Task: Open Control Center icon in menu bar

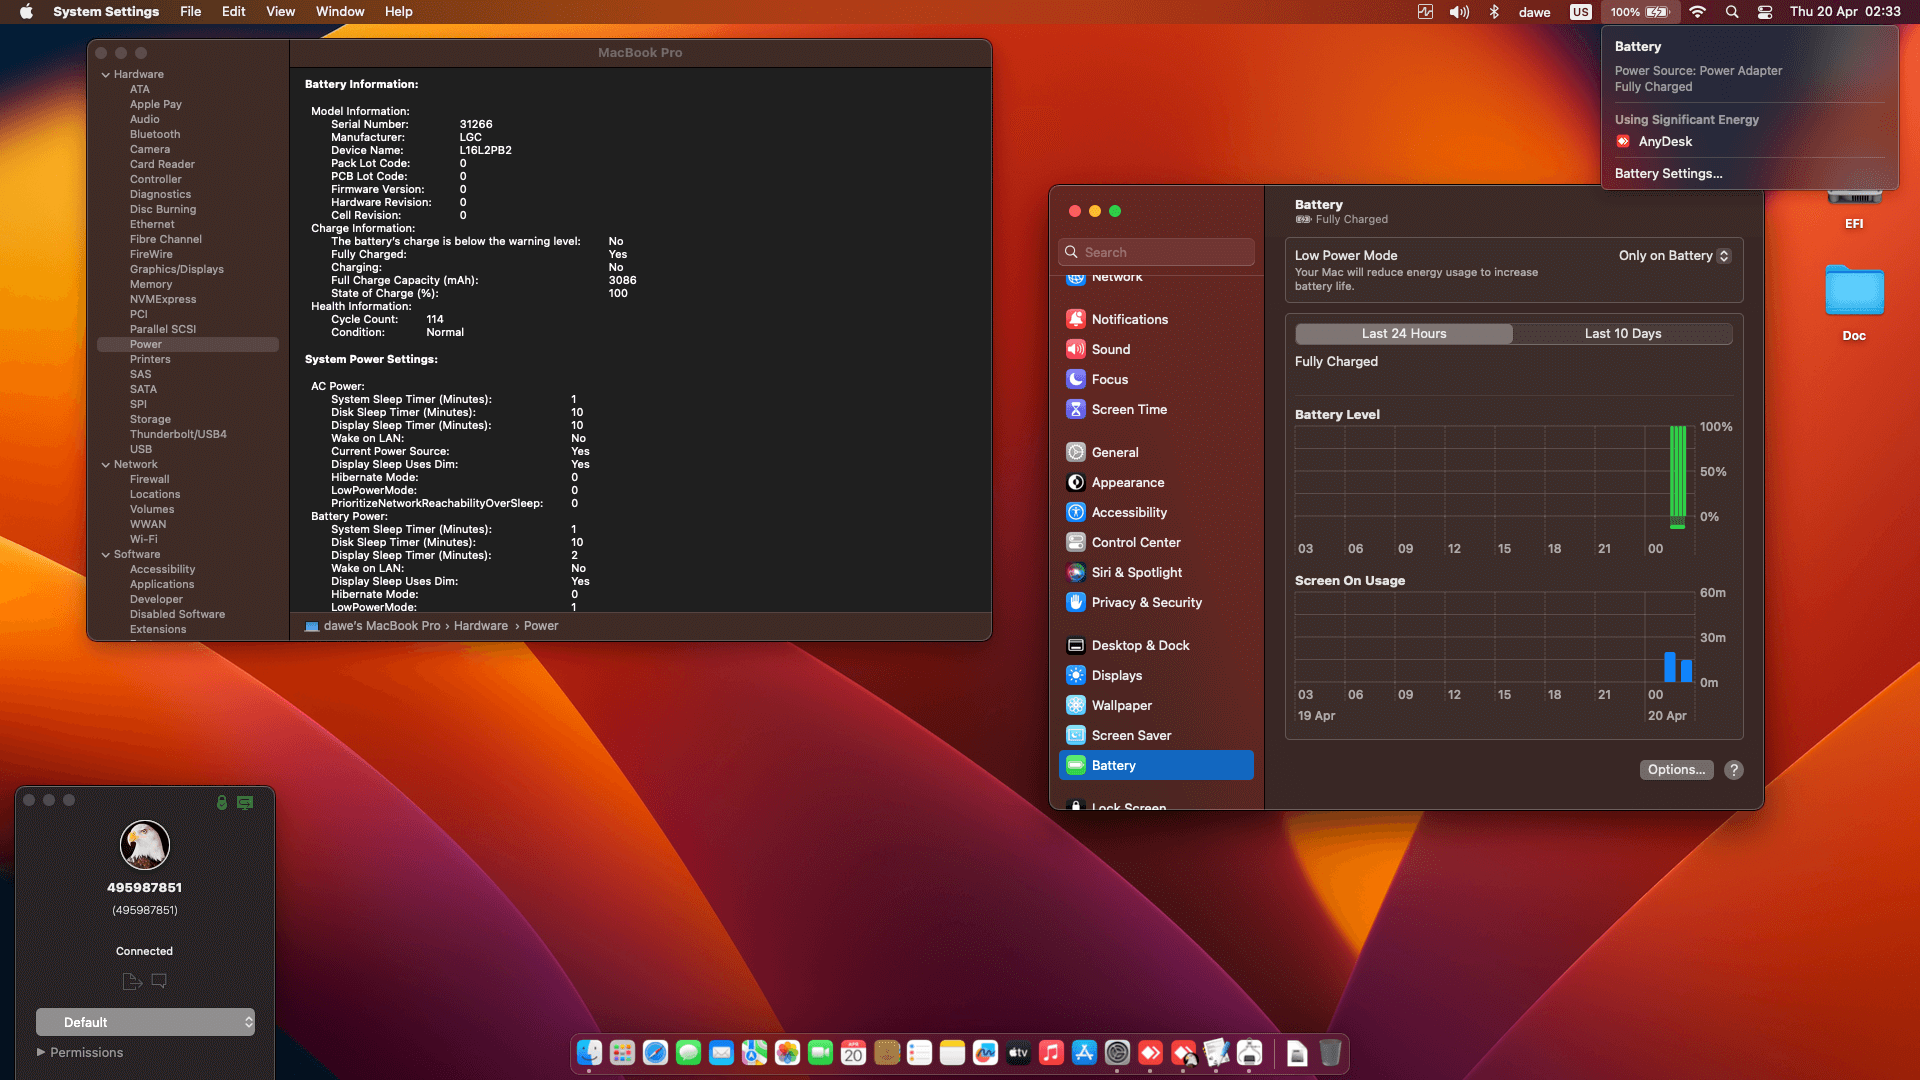Action: pyautogui.click(x=1765, y=12)
